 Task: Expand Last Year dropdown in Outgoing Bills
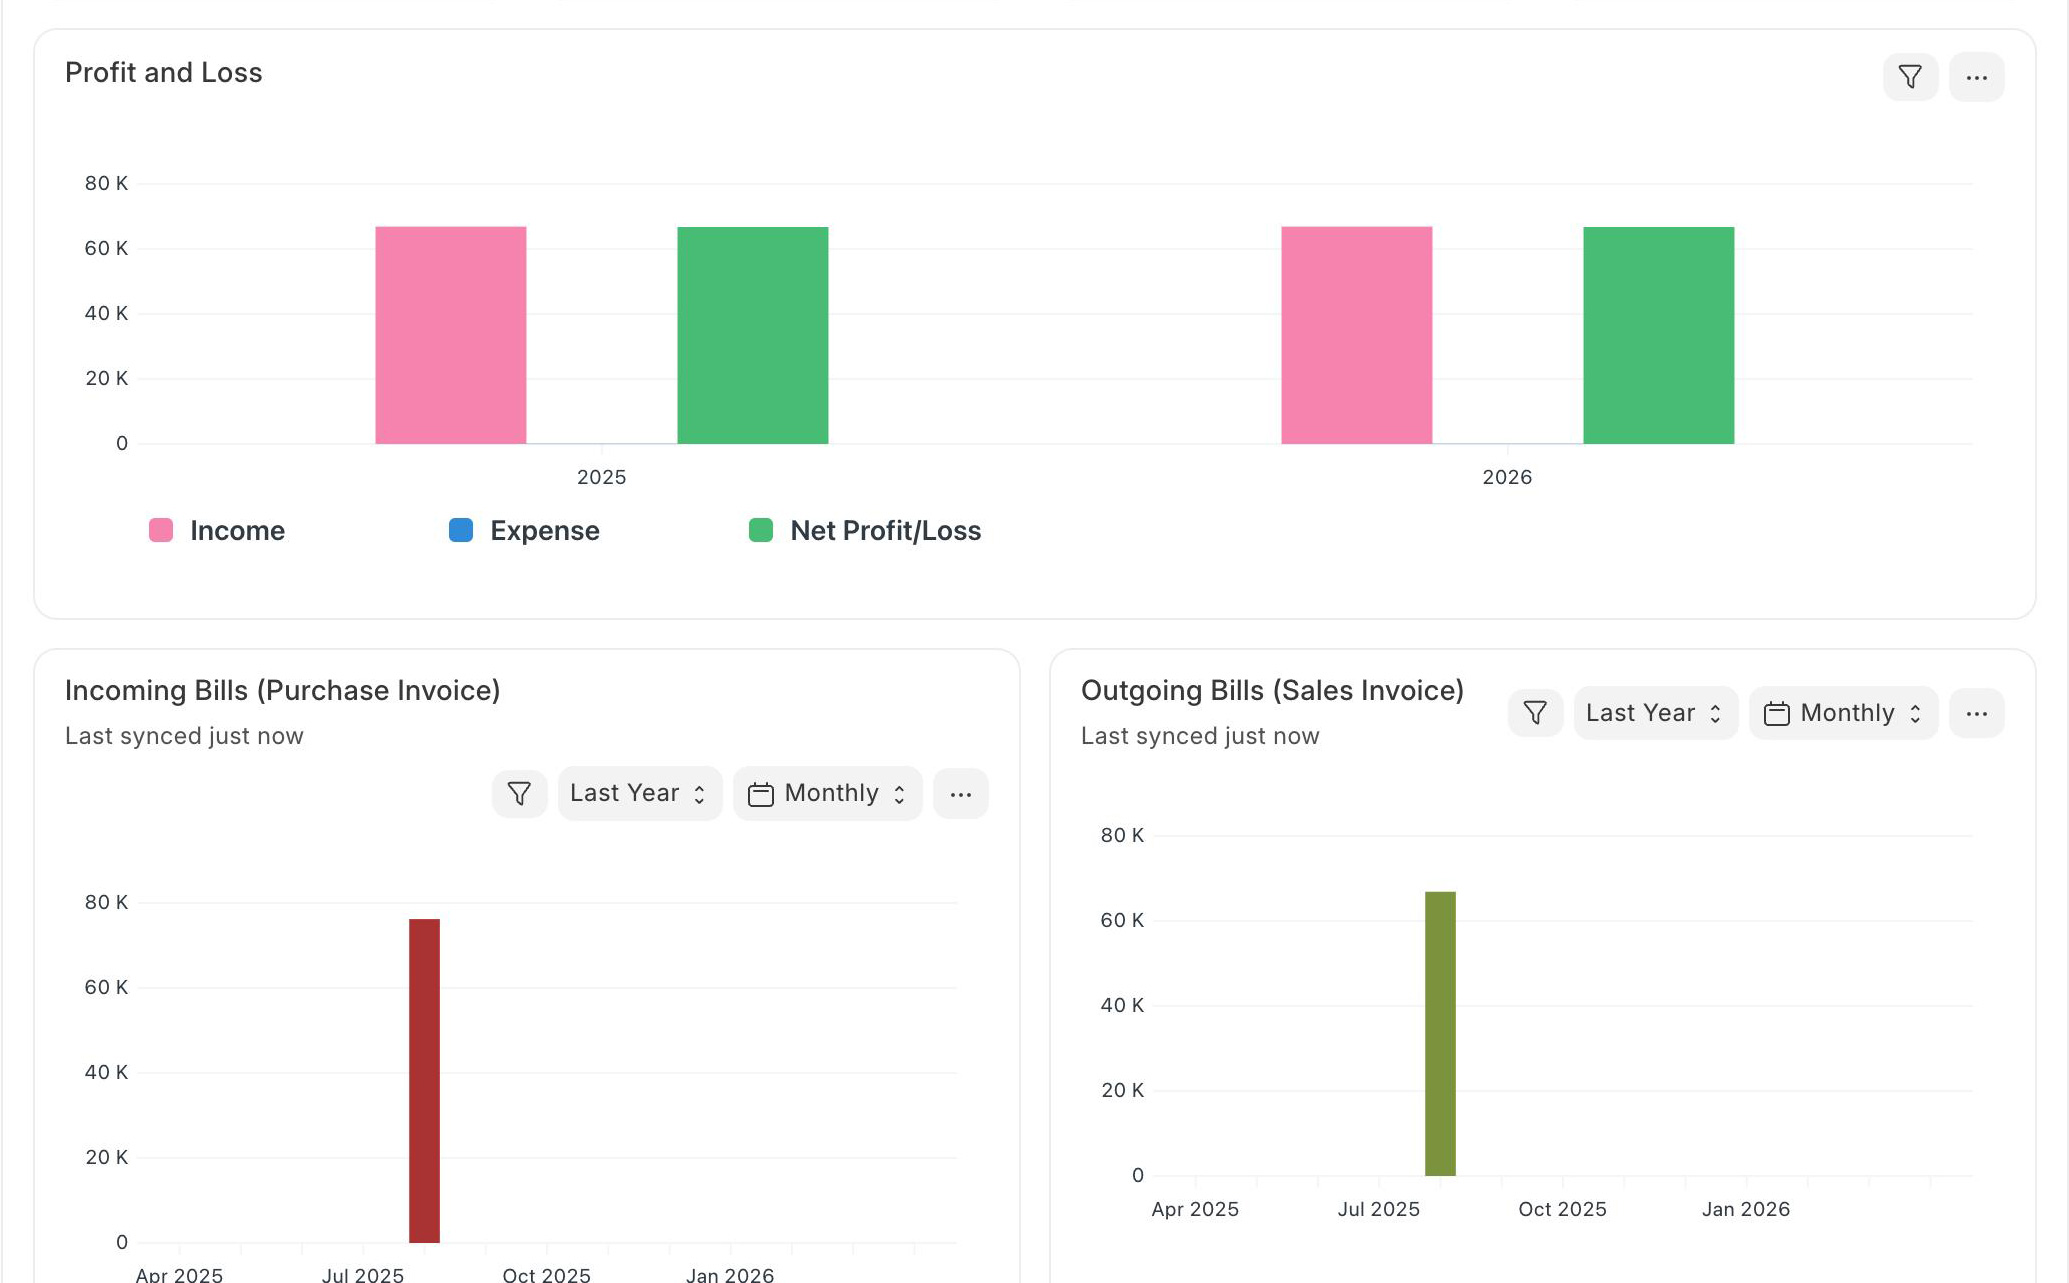point(1655,713)
